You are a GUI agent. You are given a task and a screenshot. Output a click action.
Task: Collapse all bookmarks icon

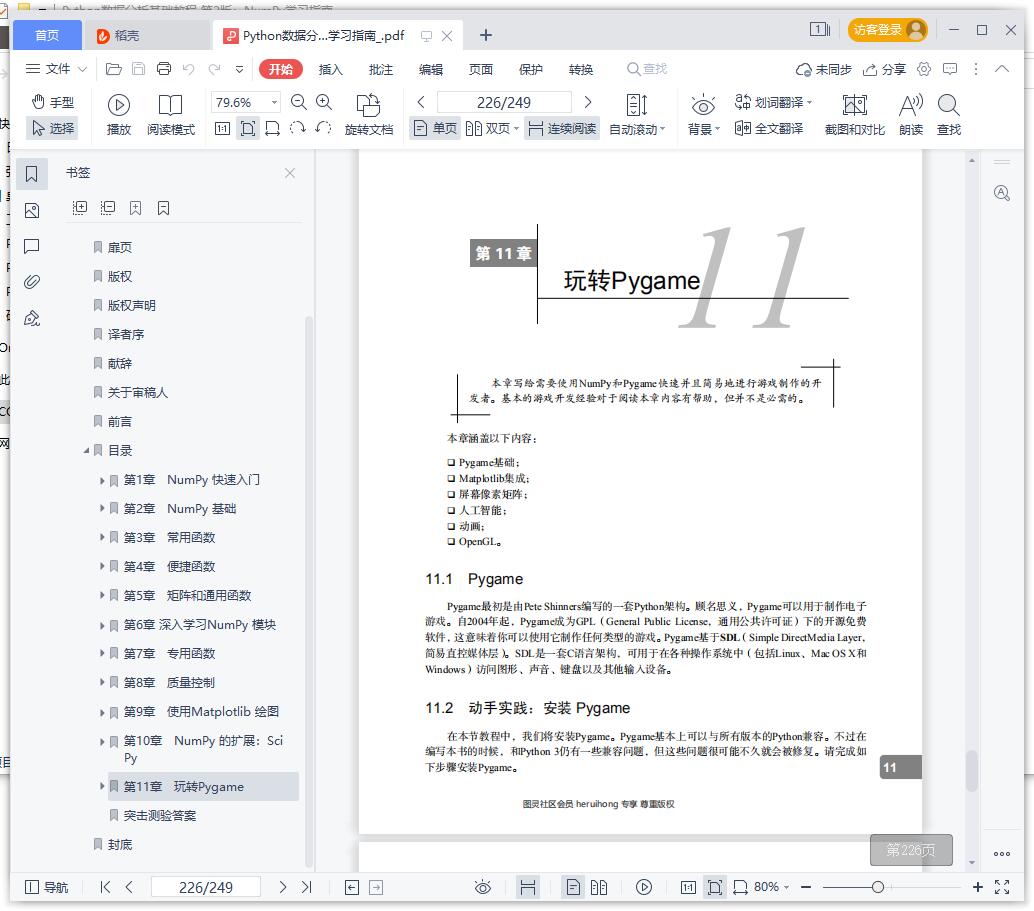coord(107,208)
